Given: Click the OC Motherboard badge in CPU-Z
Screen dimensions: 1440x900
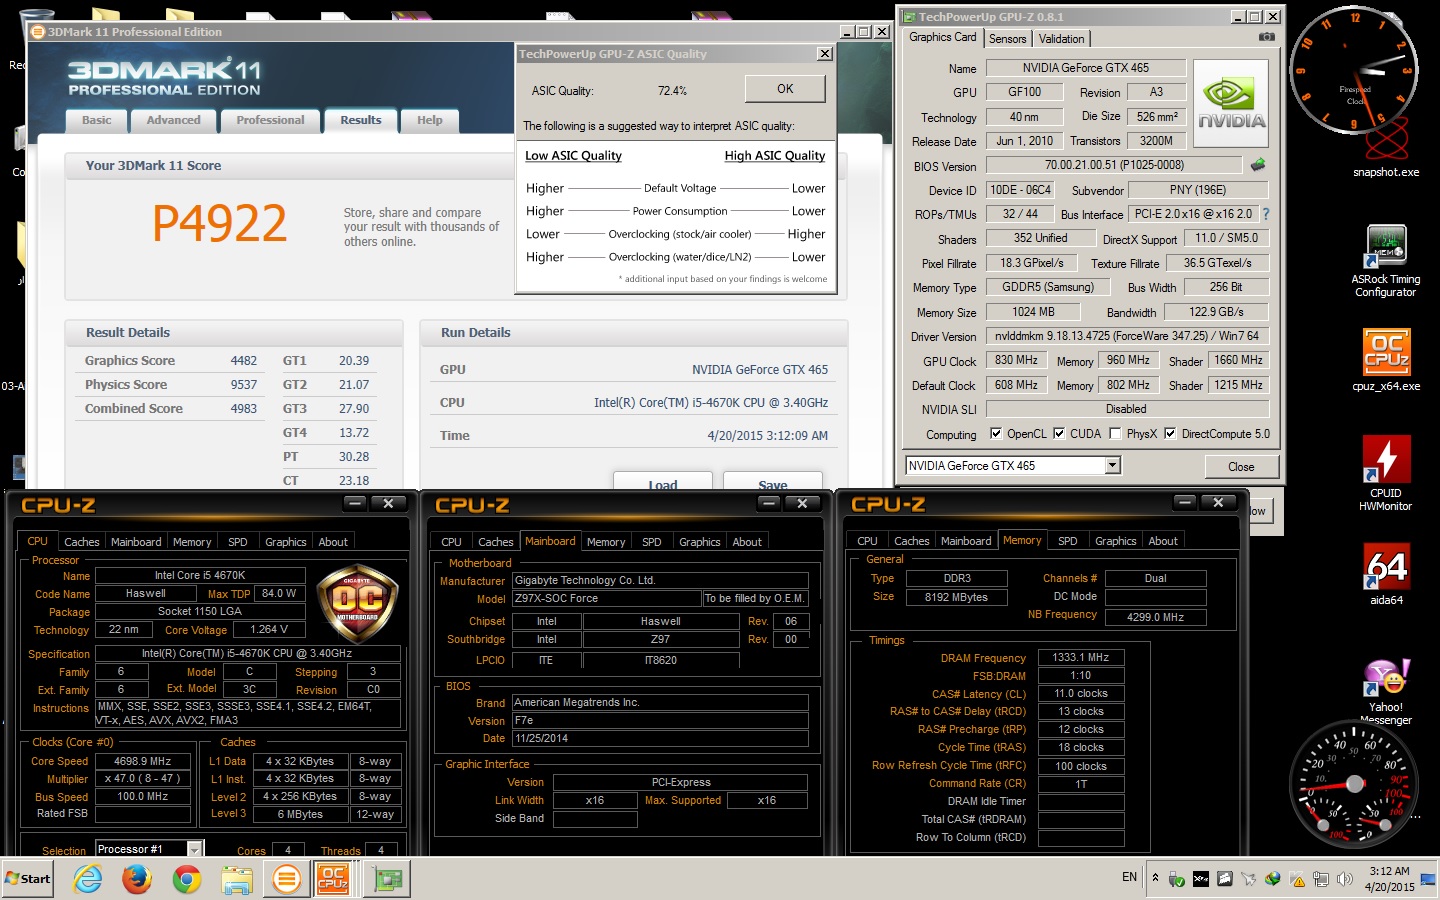Looking at the screenshot, I should (357, 605).
